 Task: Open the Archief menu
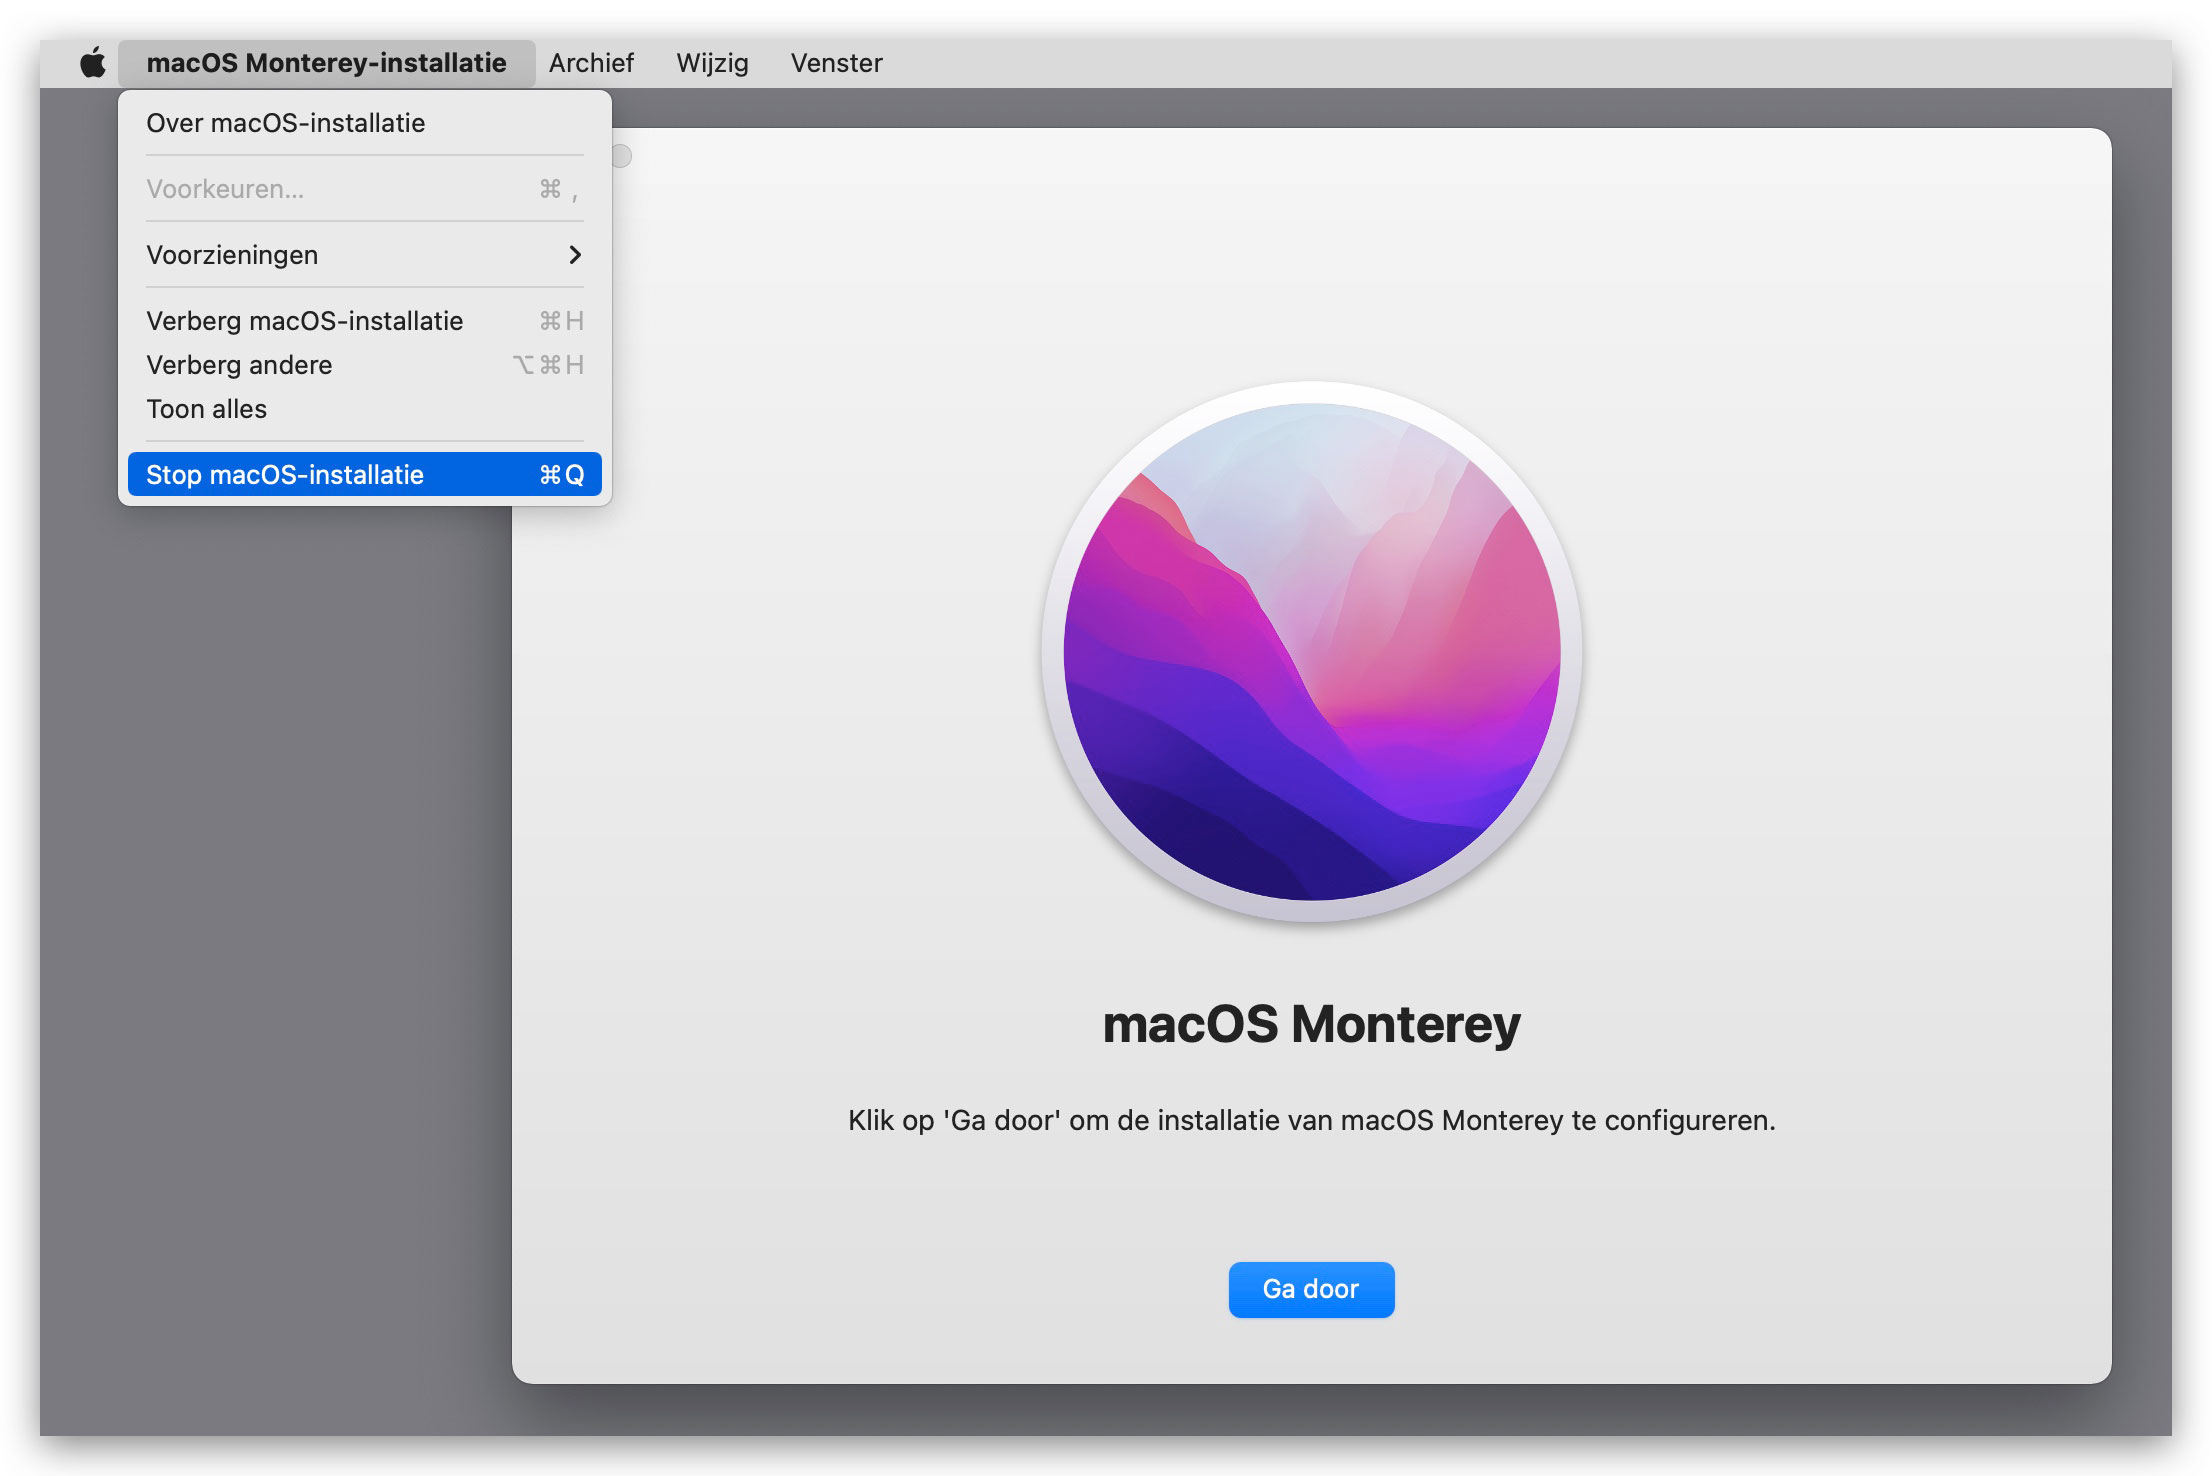pos(591,63)
